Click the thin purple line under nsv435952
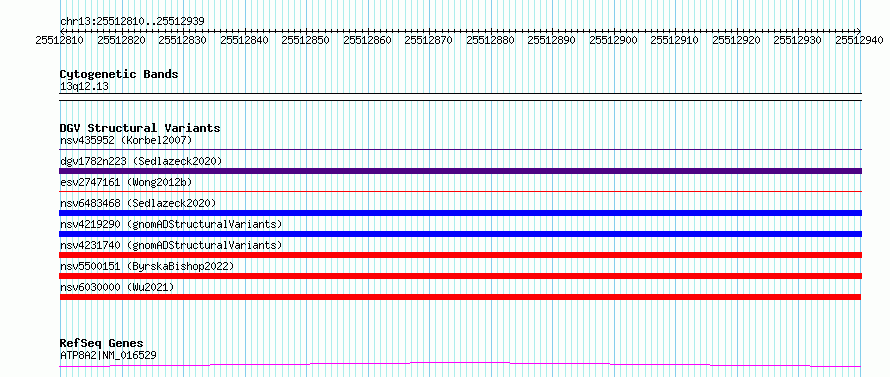Screen dimensions: 890x377 pos(461,150)
